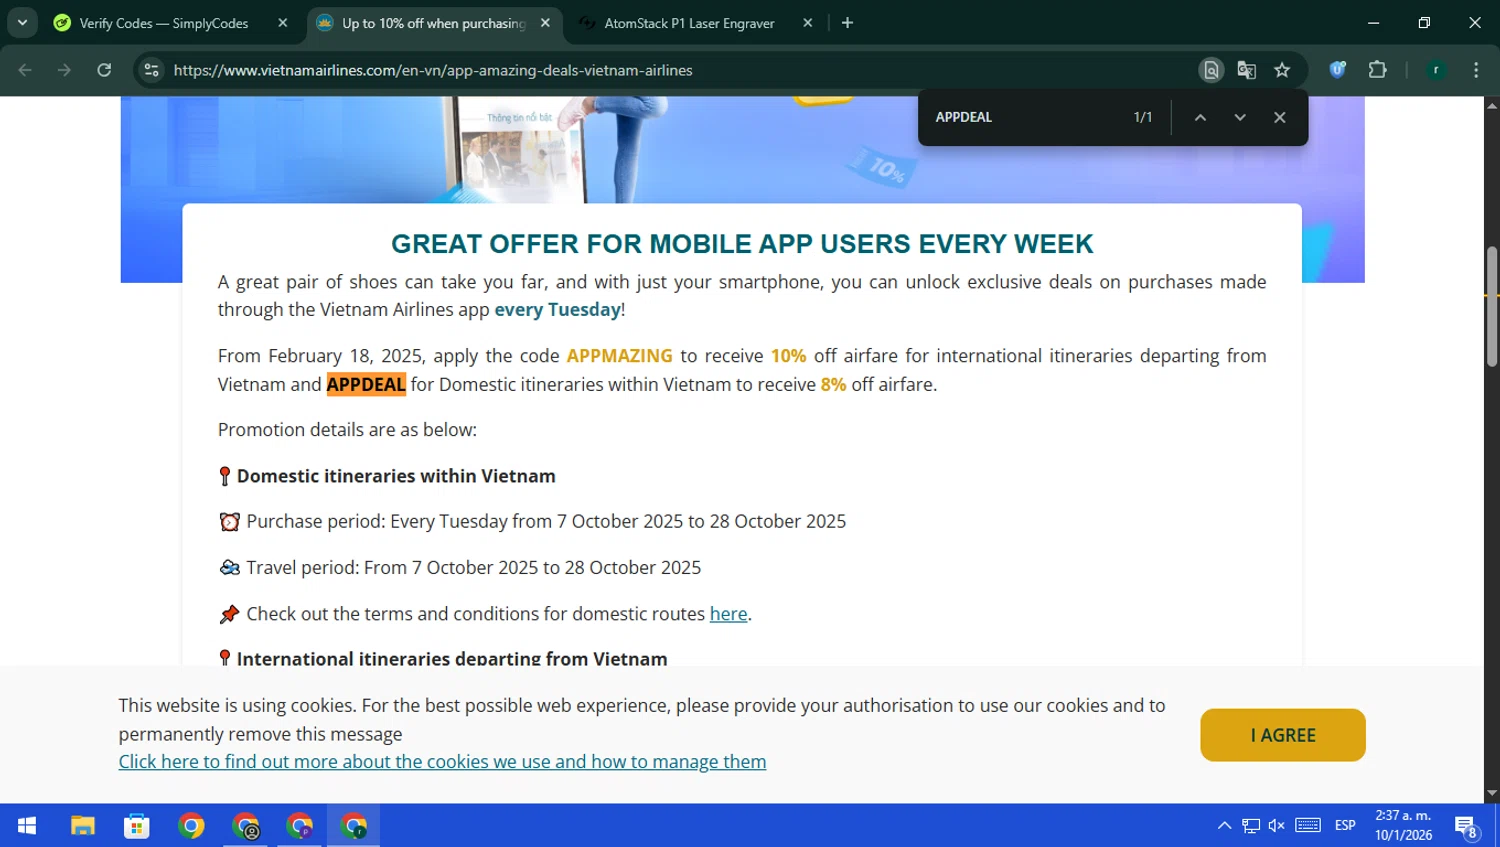The image size is (1500, 847).
Task: Open the Chrome three-dot menu
Action: point(1476,70)
